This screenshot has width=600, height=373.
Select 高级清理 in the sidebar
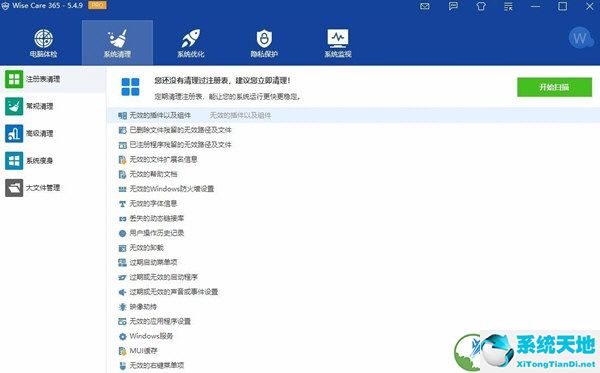coord(53,134)
